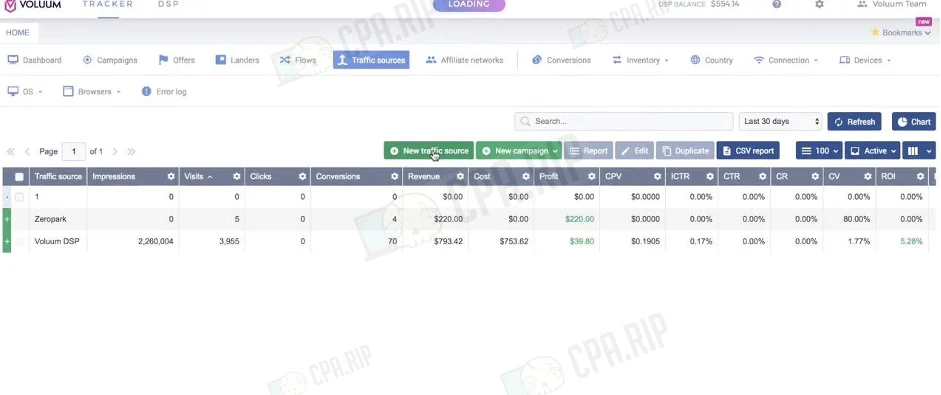Open the Conversions view
941x395 pixels.
[561, 60]
